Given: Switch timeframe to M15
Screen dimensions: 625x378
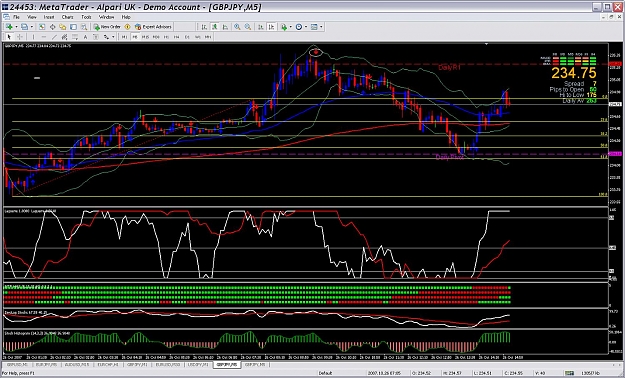Looking at the screenshot, I should coord(145,37).
